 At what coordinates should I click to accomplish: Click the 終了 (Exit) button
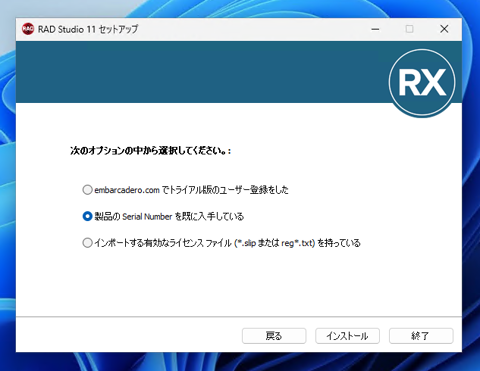click(x=421, y=336)
